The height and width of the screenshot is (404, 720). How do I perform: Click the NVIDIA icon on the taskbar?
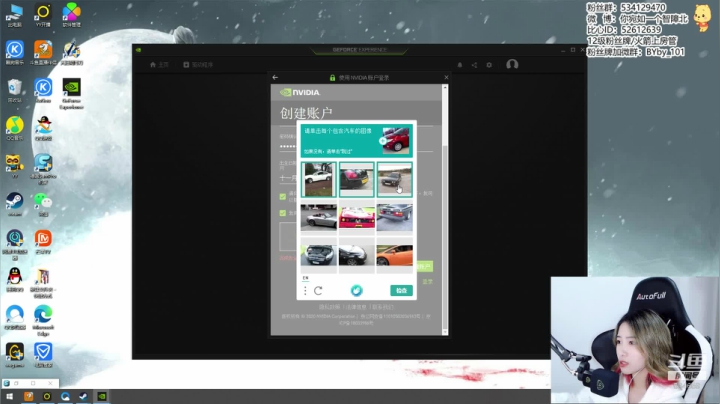(102, 396)
